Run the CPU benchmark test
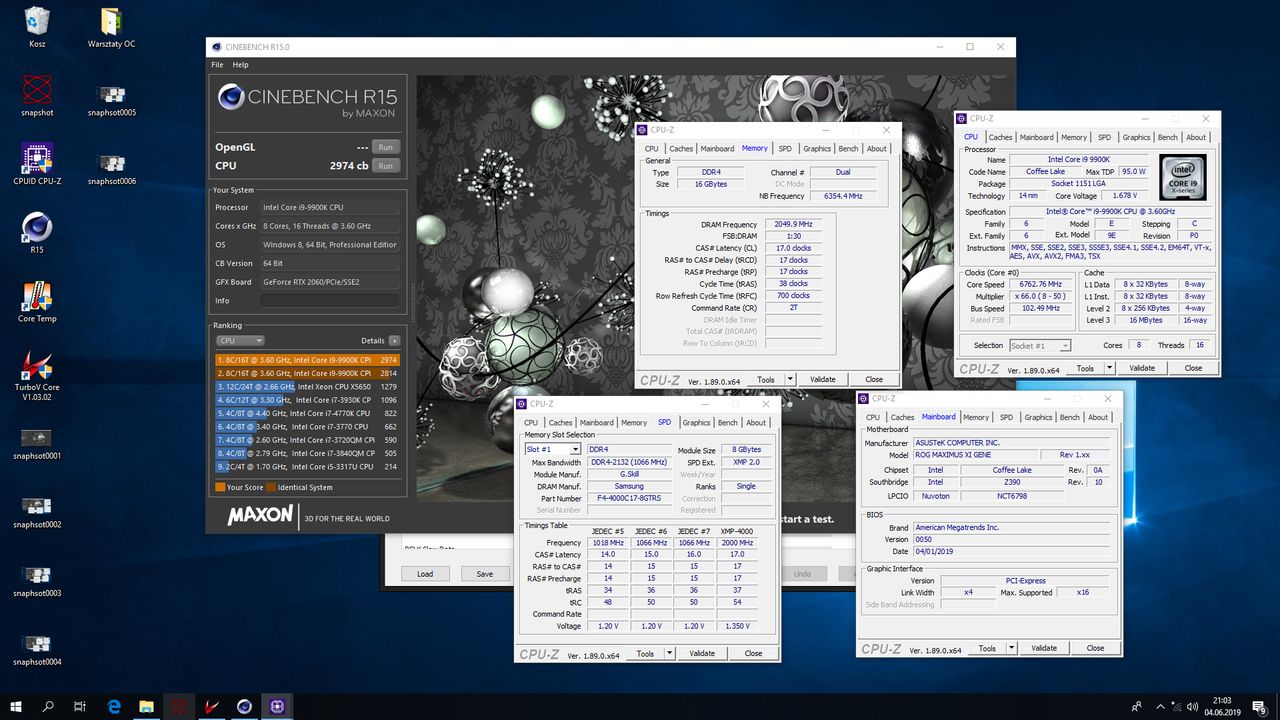This screenshot has height=720, width=1280. tap(385, 166)
